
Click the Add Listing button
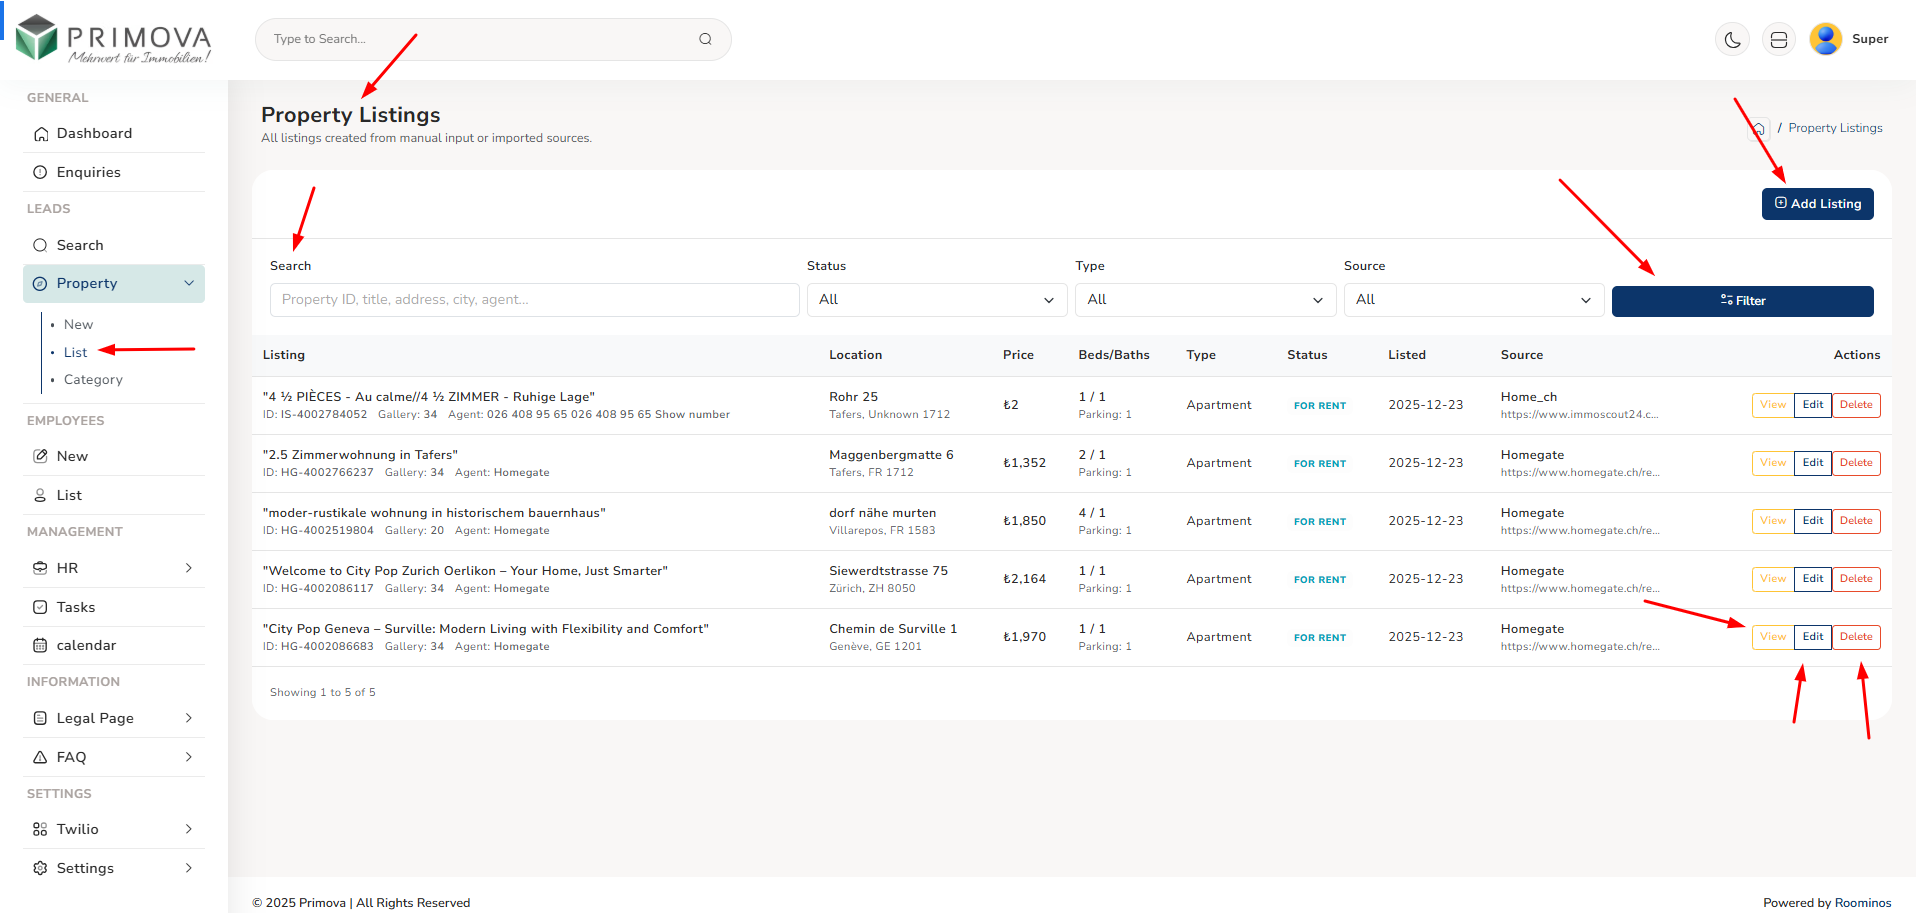(1817, 204)
